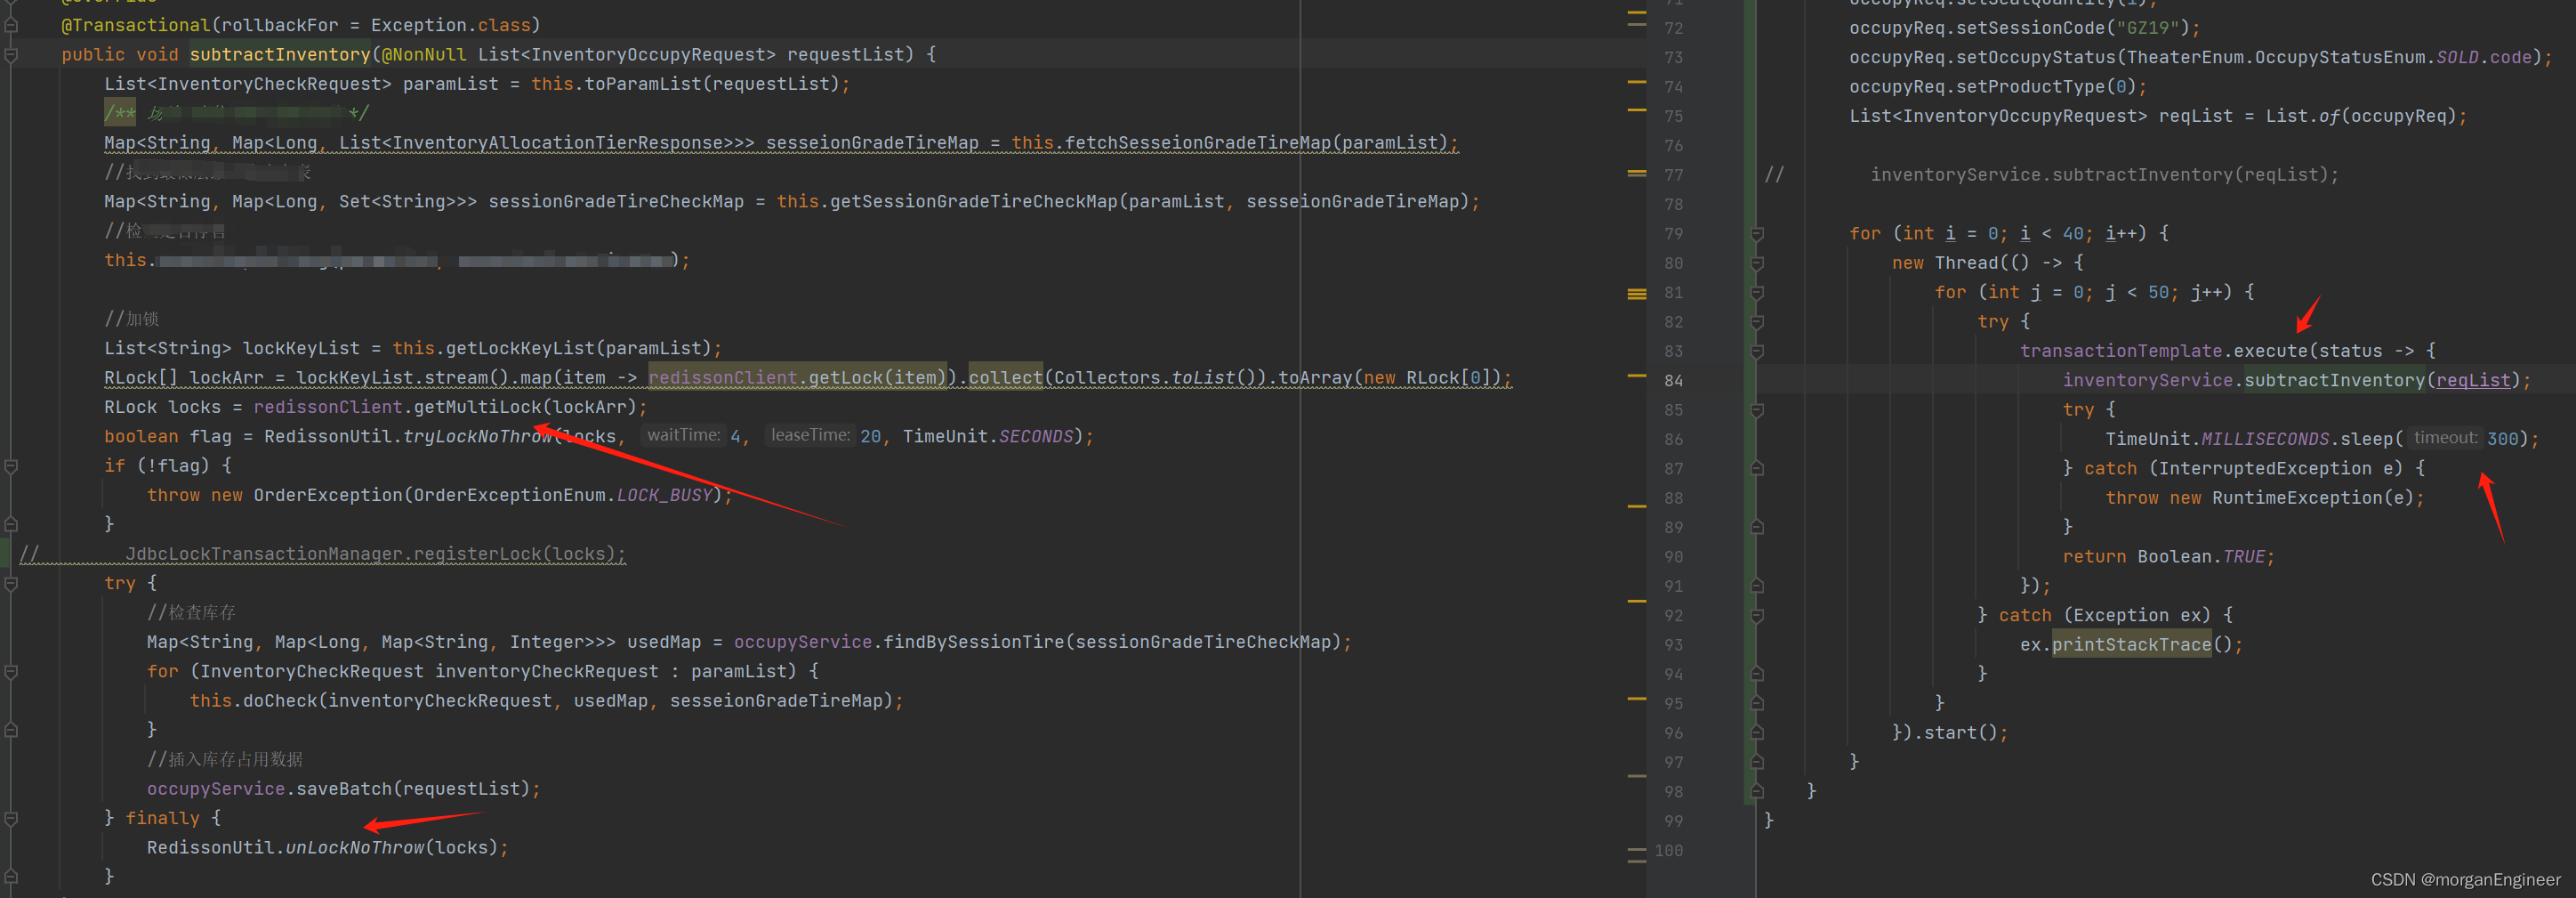This screenshot has height=898, width=2576.
Task: Click underlined 'reqList' argument on line 84
Action: (x=2473, y=380)
